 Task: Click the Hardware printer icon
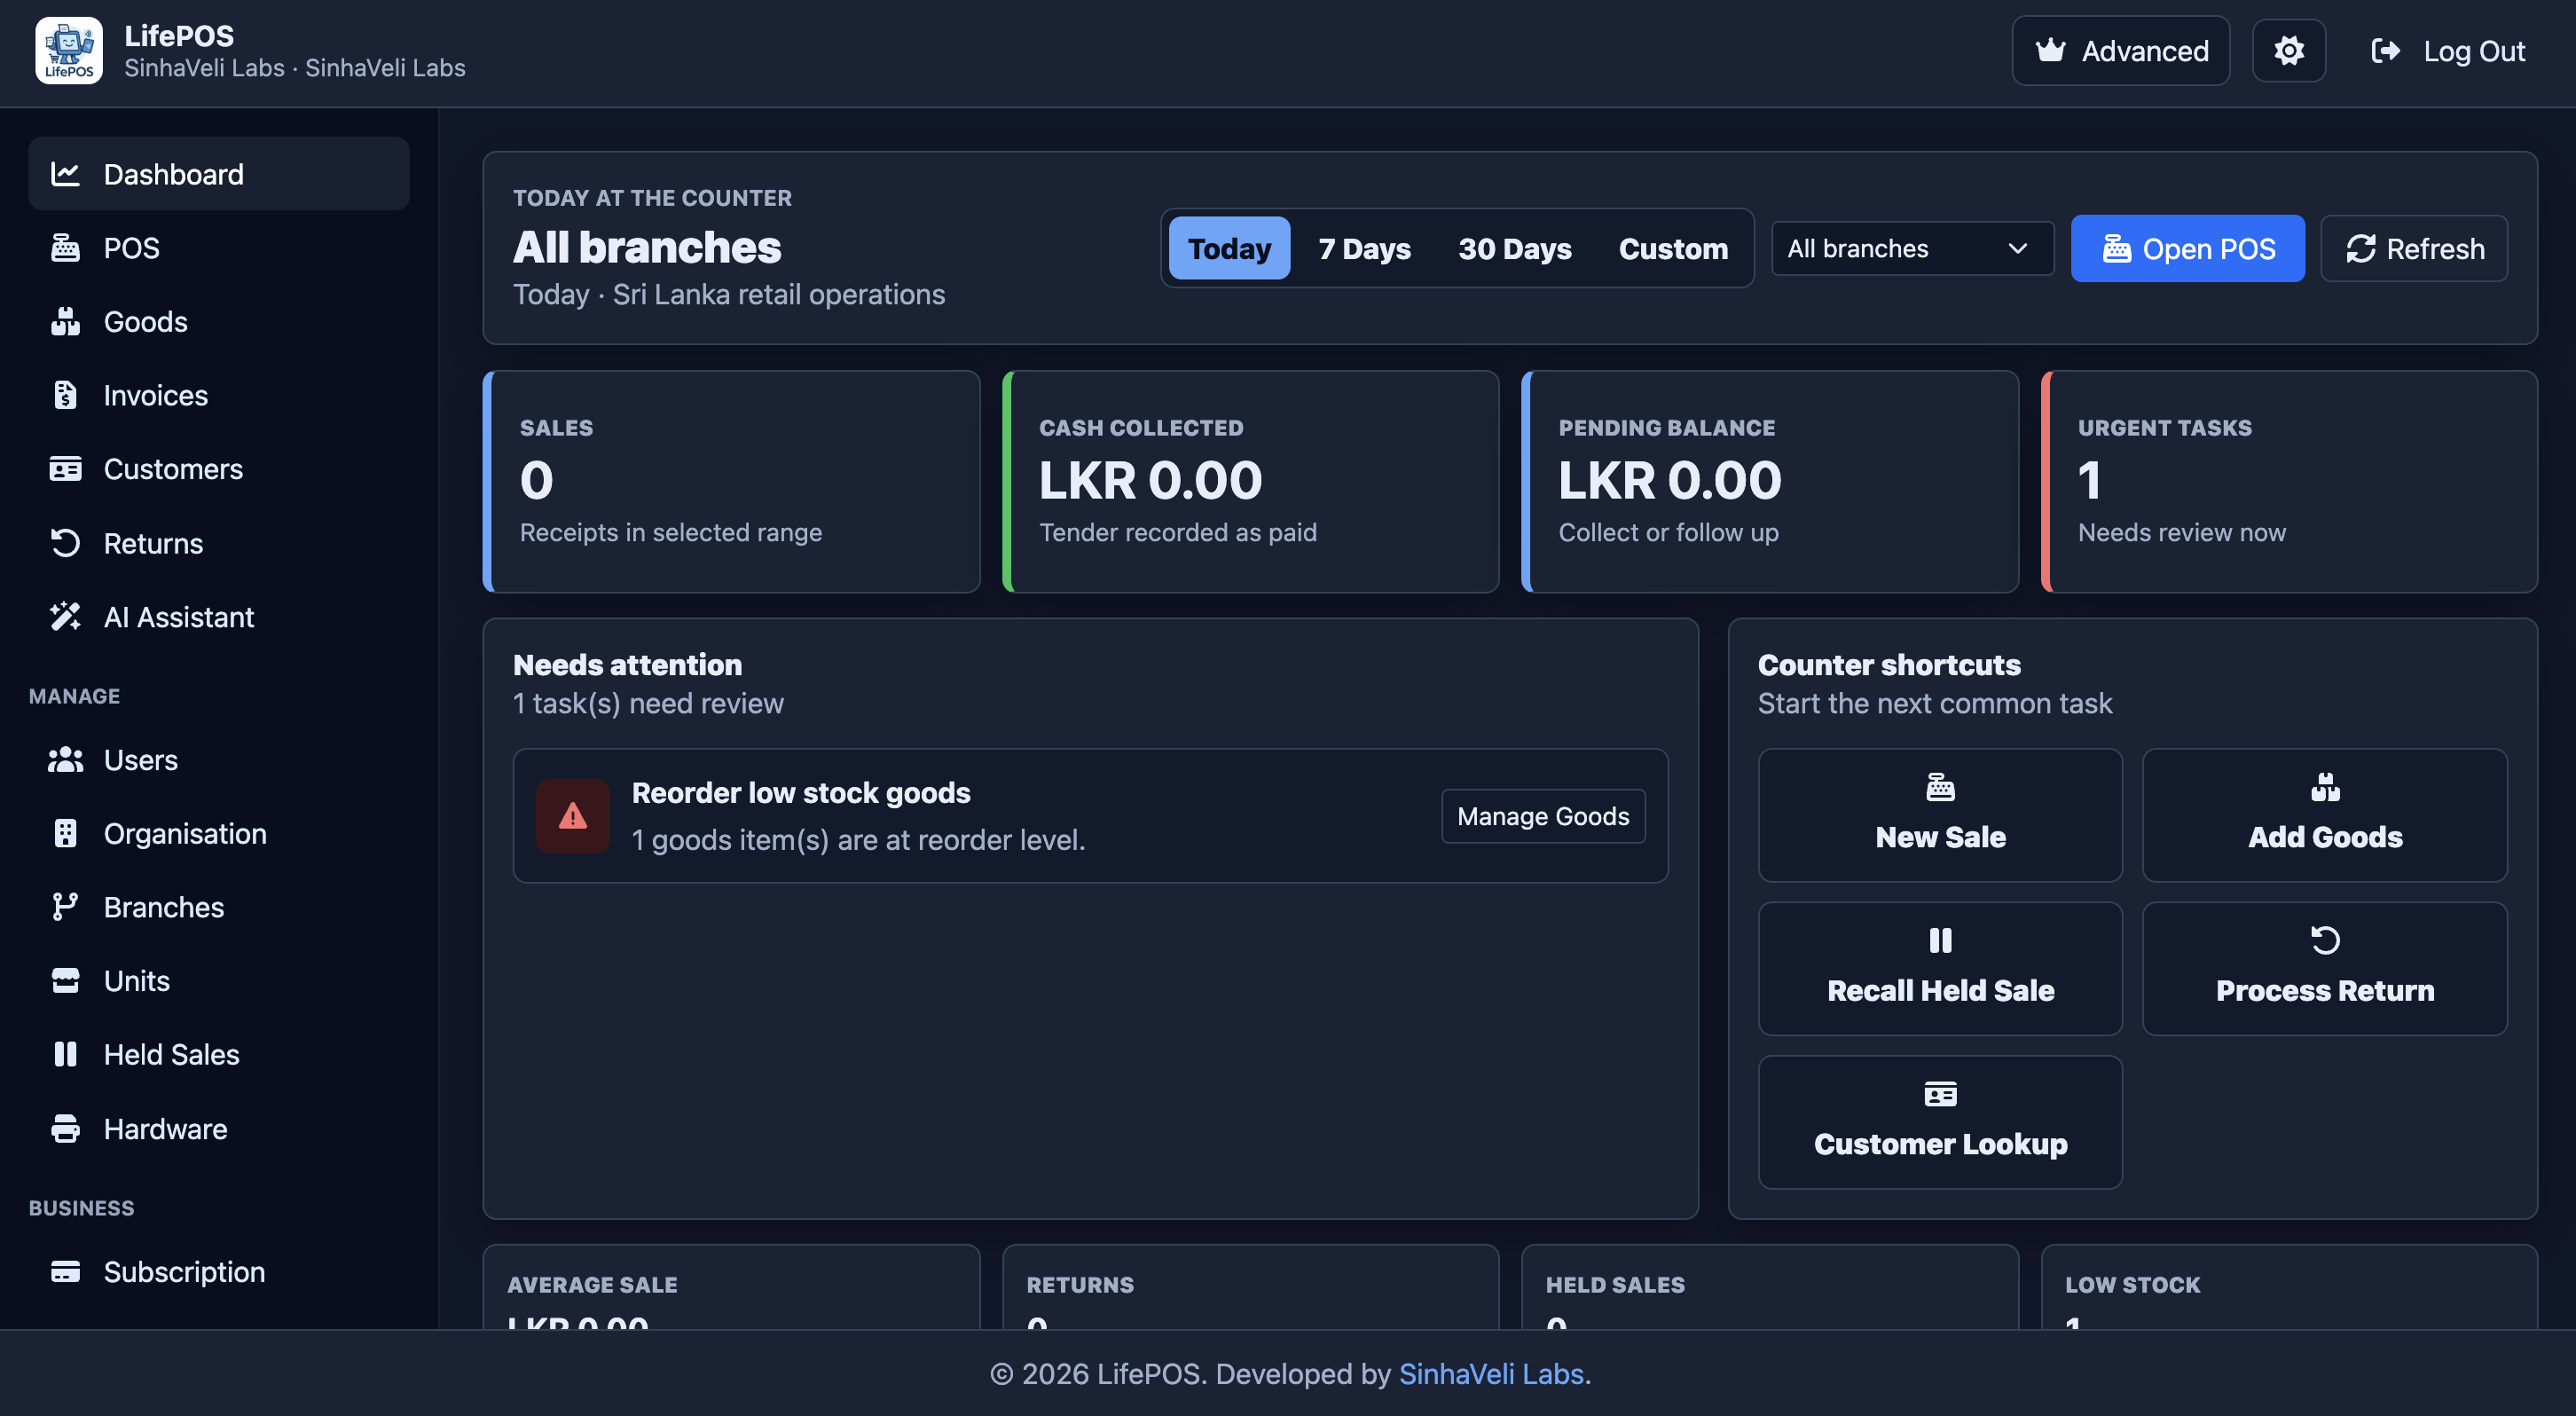point(65,1129)
